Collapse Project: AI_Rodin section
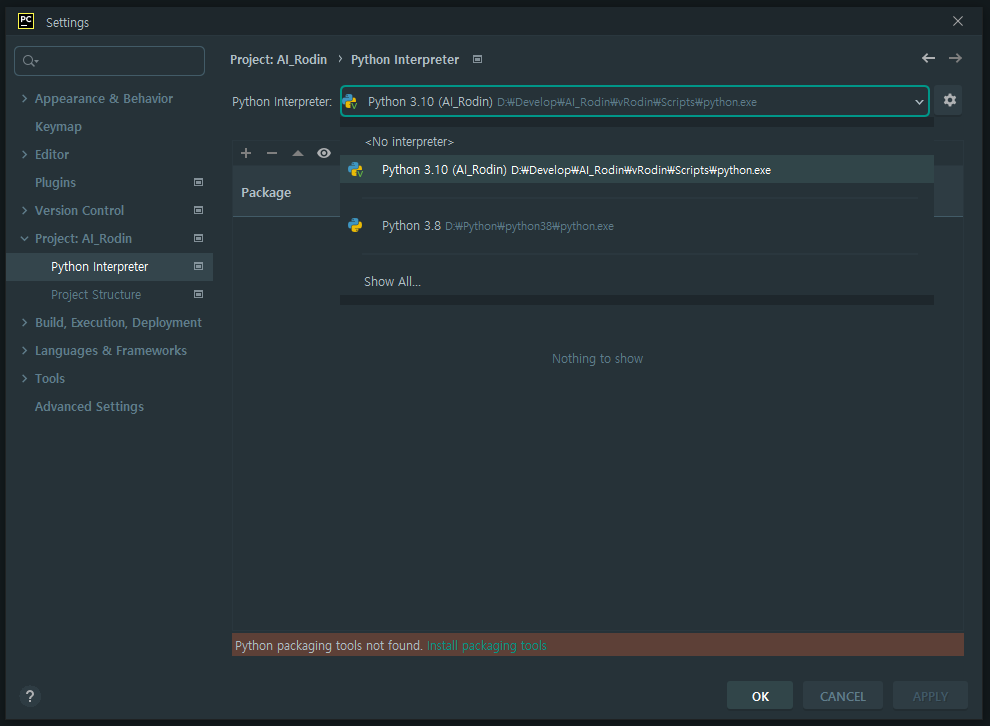The height and width of the screenshot is (726, 990). (x=25, y=239)
